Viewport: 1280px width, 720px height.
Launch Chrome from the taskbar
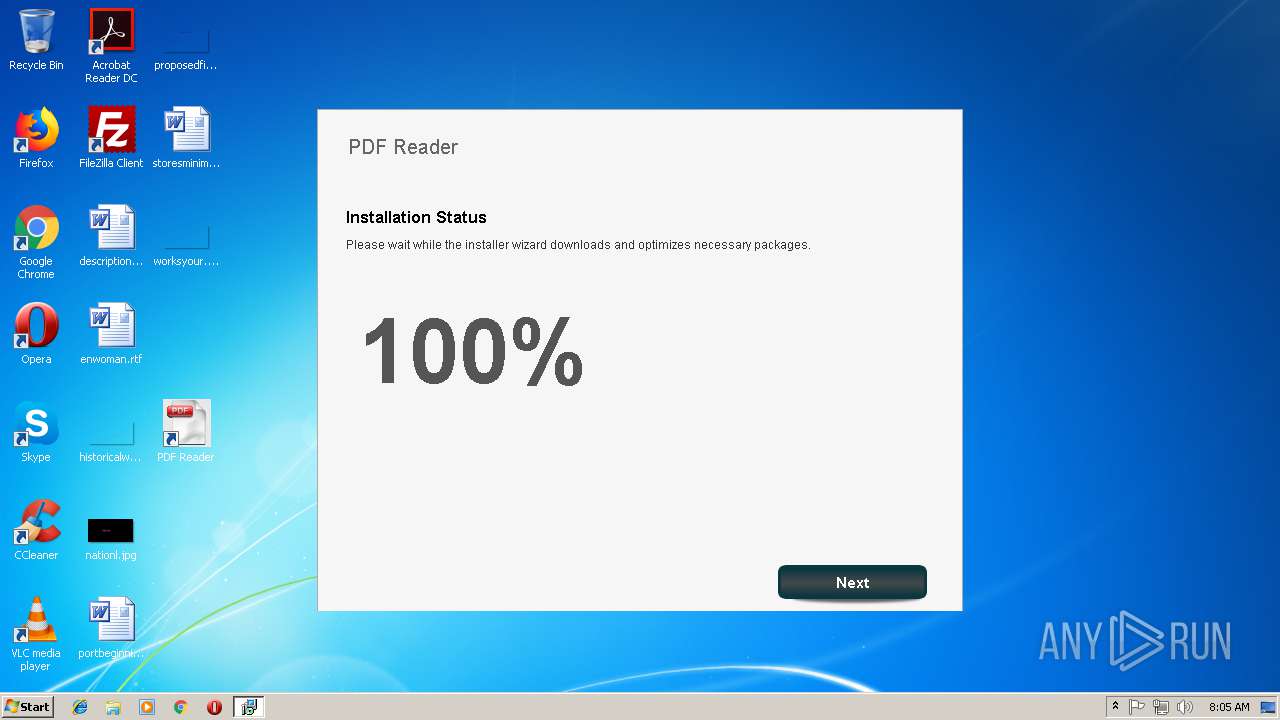[180, 707]
